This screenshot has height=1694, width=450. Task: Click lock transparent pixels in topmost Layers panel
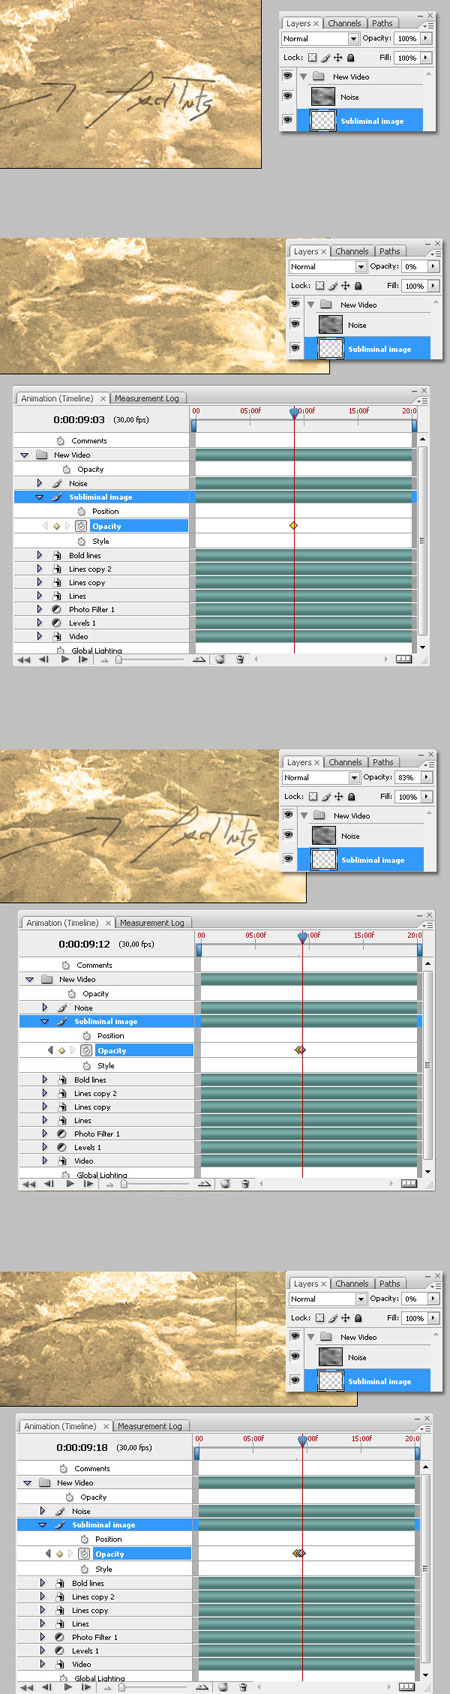pyautogui.click(x=313, y=58)
